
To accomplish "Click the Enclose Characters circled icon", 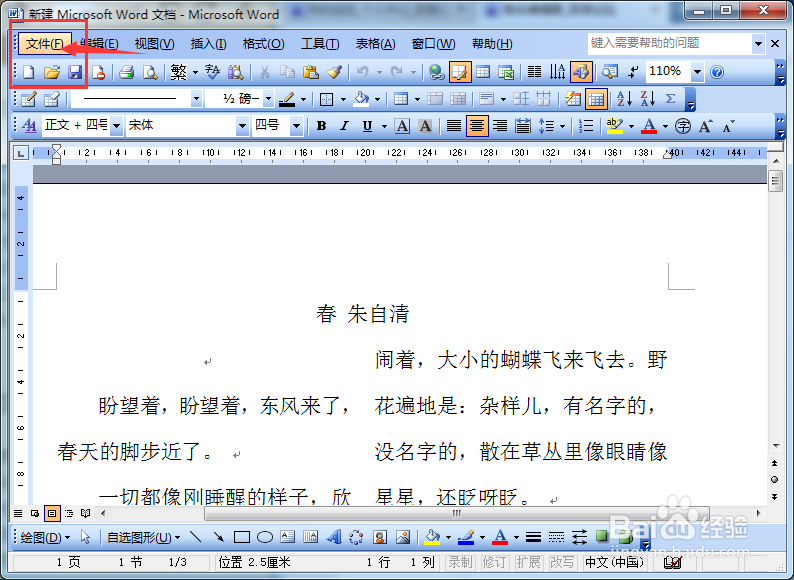I will (x=683, y=126).
